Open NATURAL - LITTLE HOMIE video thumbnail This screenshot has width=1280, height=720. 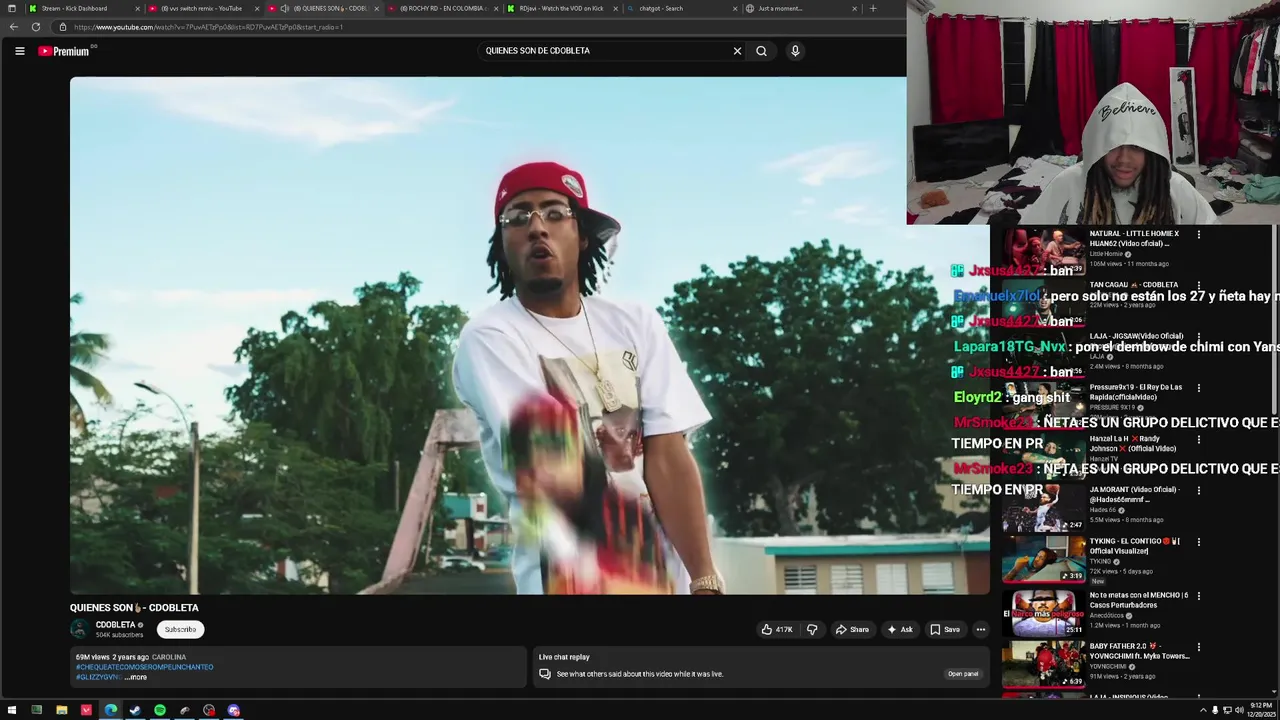click(x=1043, y=251)
